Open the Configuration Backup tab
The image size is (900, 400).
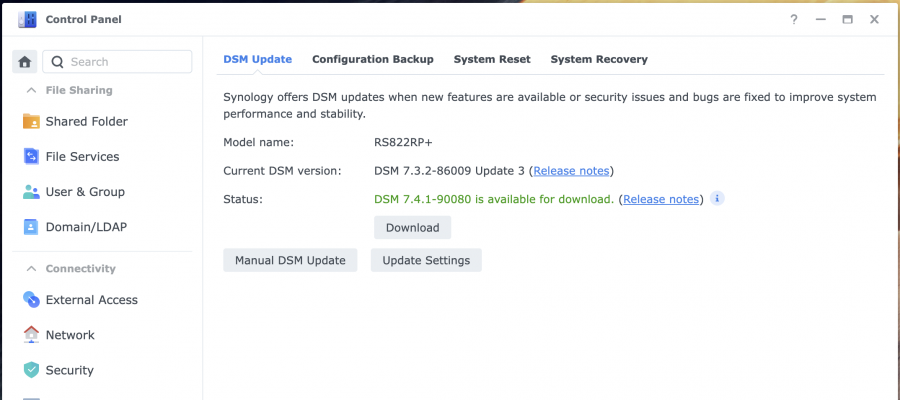pos(373,59)
